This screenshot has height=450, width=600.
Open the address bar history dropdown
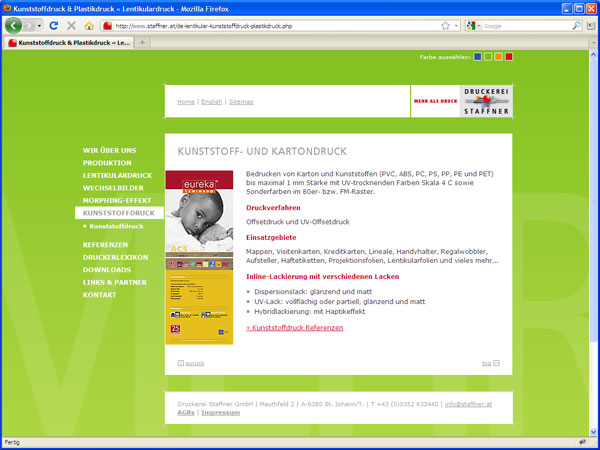click(x=456, y=26)
